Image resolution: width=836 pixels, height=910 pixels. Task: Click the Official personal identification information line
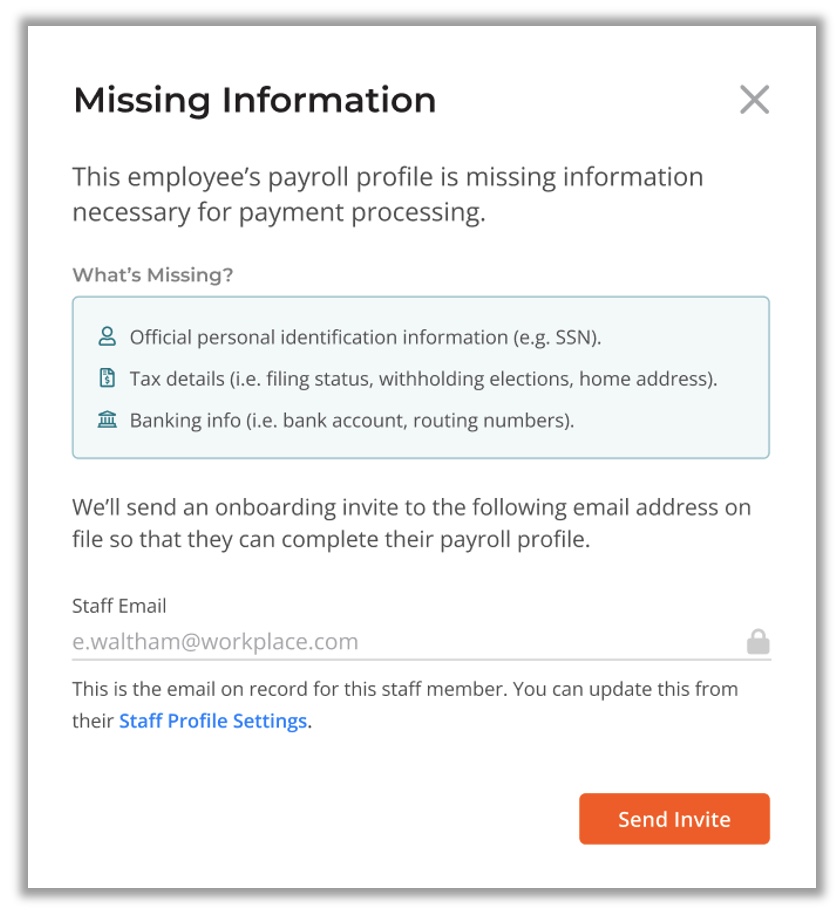pos(365,337)
